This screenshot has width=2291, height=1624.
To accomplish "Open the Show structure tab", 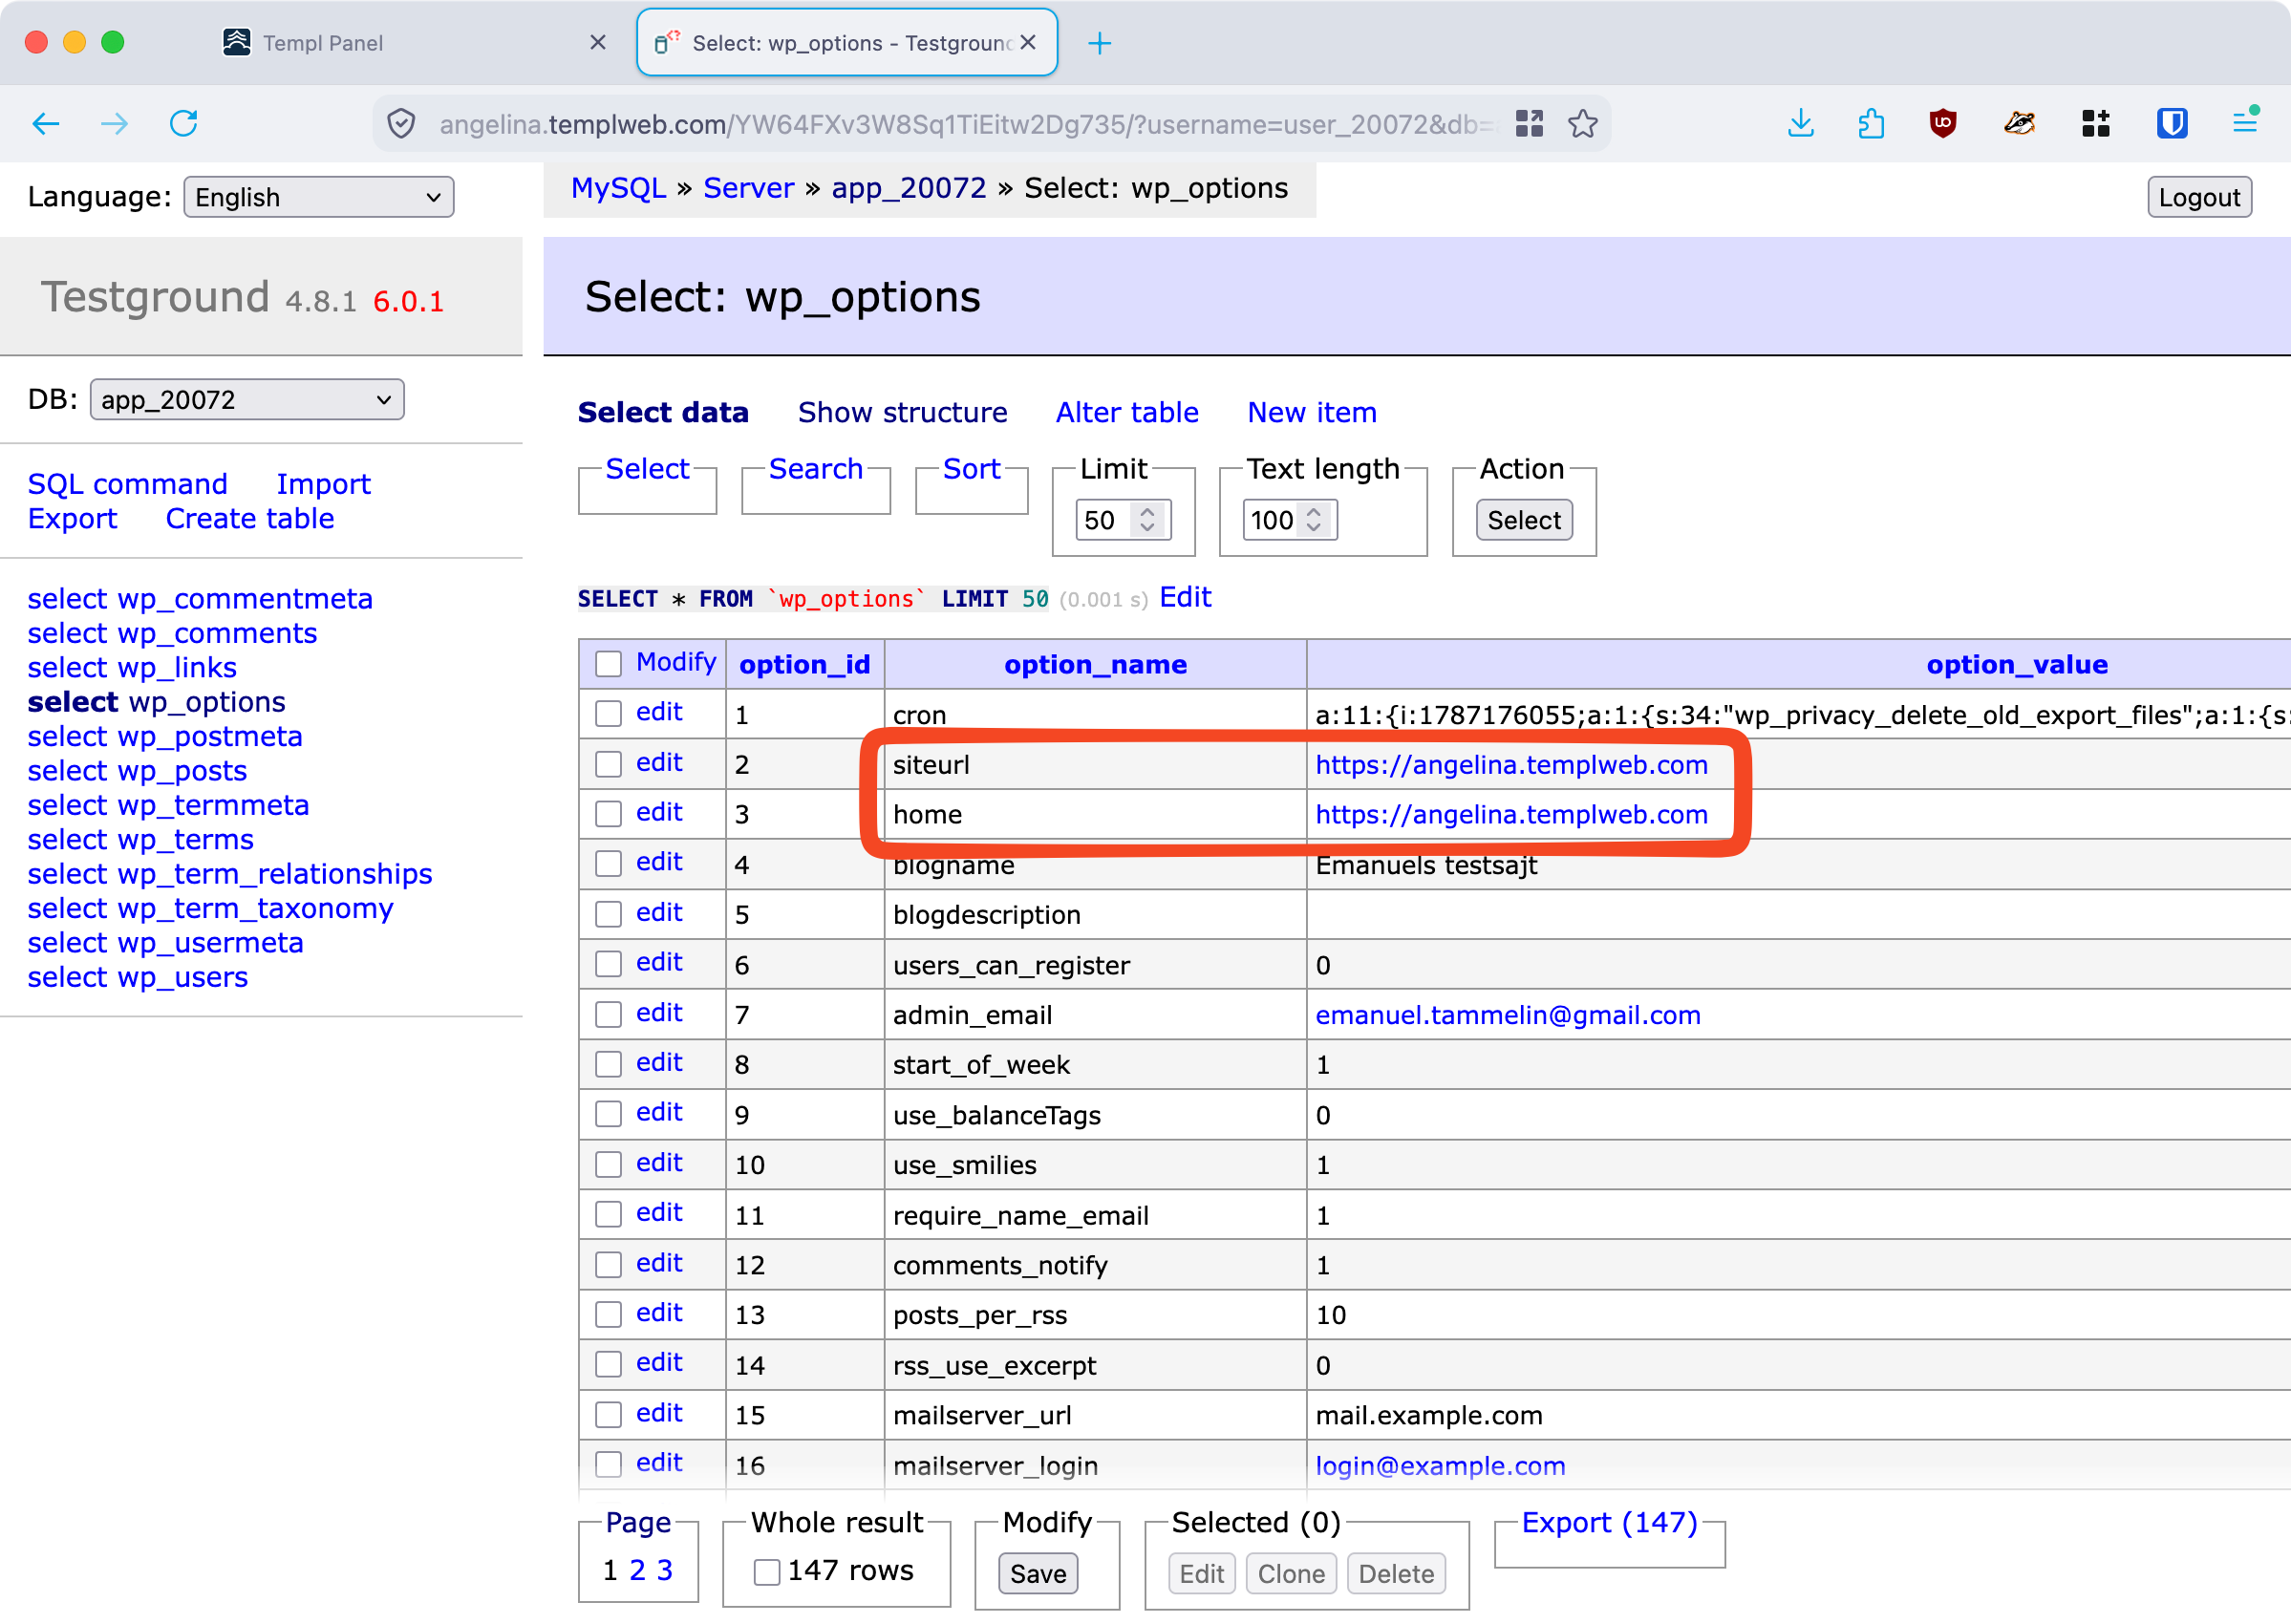I will (902, 413).
